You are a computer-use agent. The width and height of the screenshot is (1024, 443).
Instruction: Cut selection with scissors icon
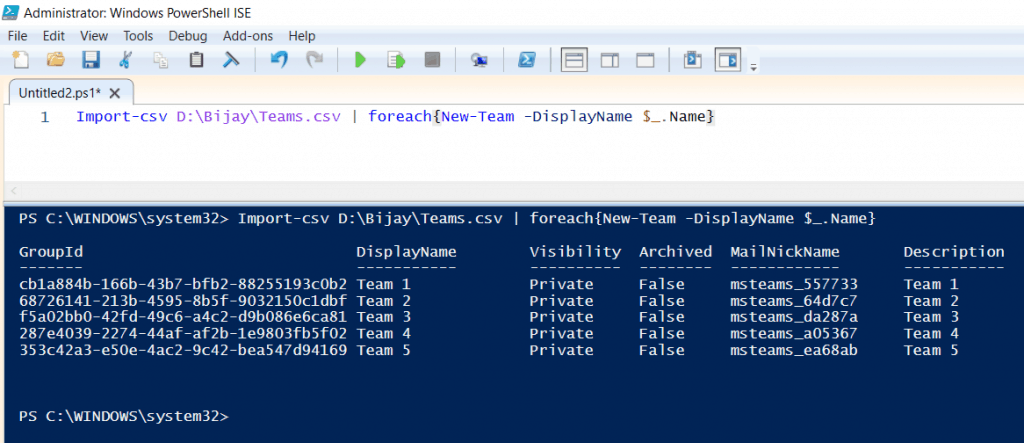(x=125, y=61)
